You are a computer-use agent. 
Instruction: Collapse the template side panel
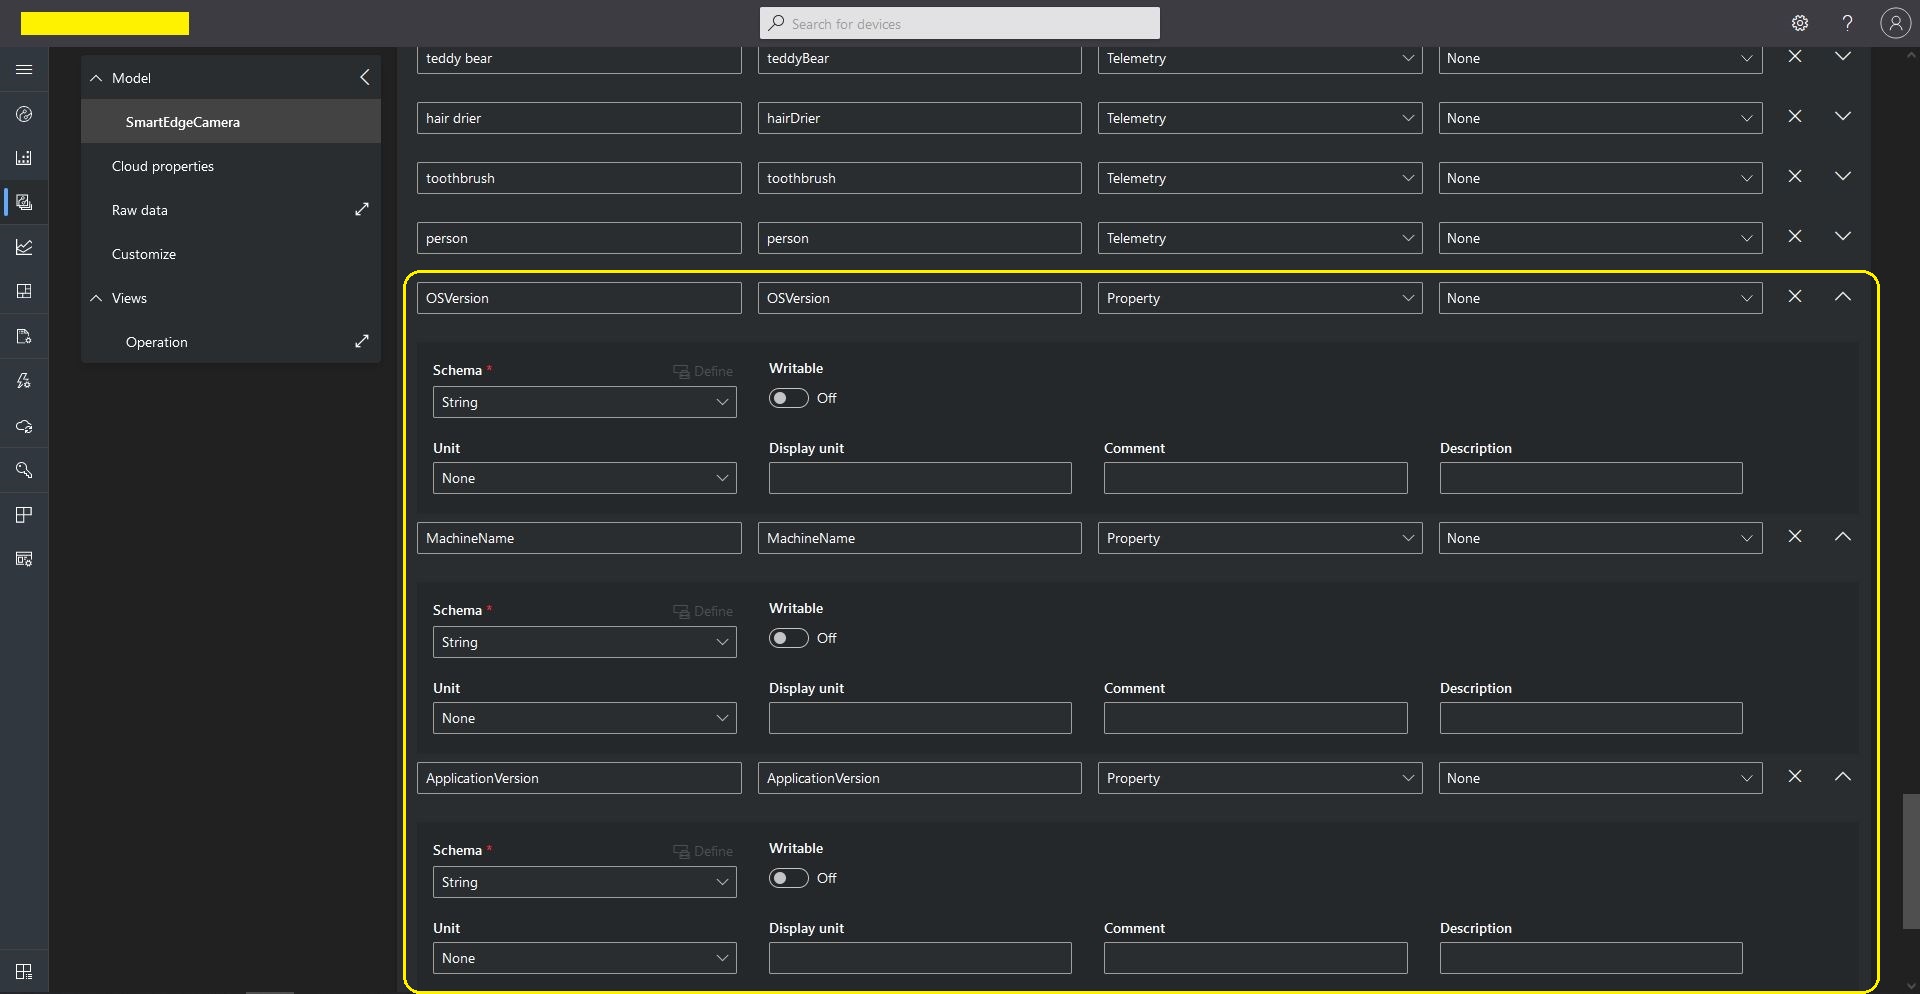[x=365, y=77]
